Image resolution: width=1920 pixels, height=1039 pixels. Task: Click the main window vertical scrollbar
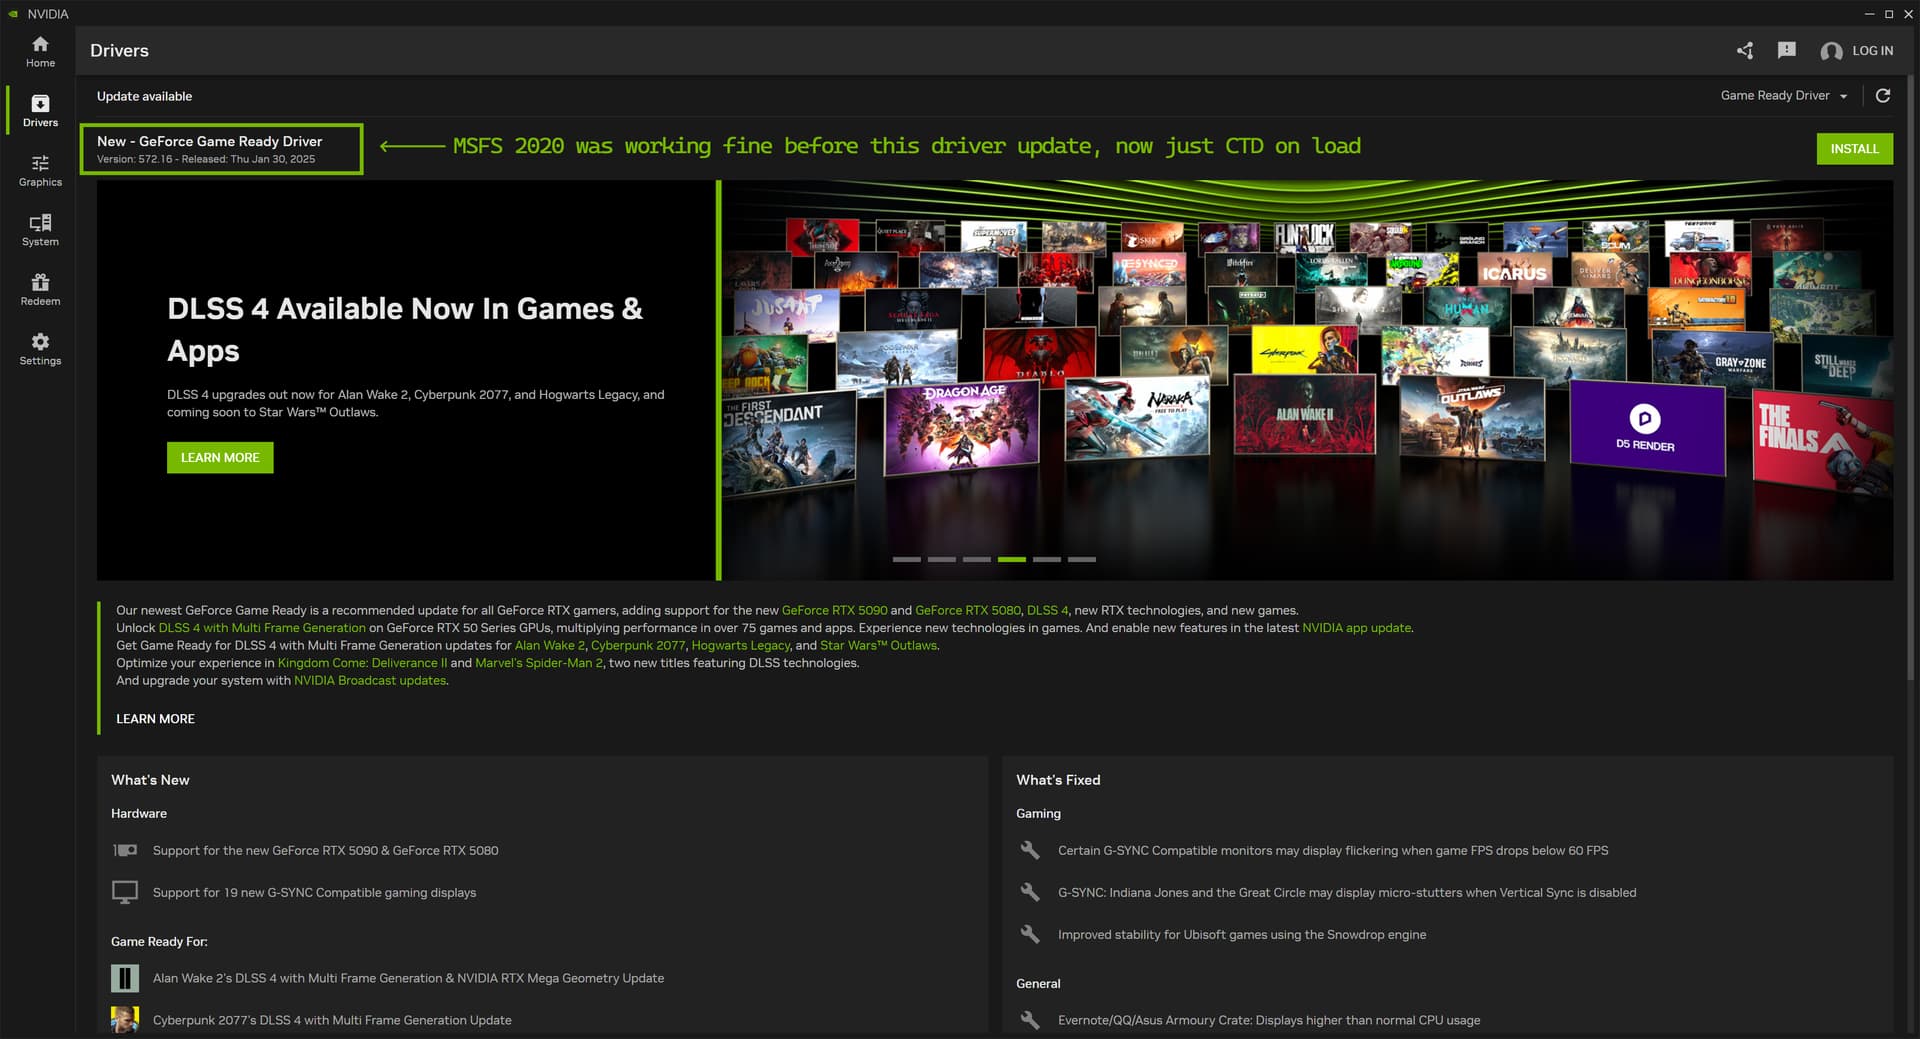1913,380
